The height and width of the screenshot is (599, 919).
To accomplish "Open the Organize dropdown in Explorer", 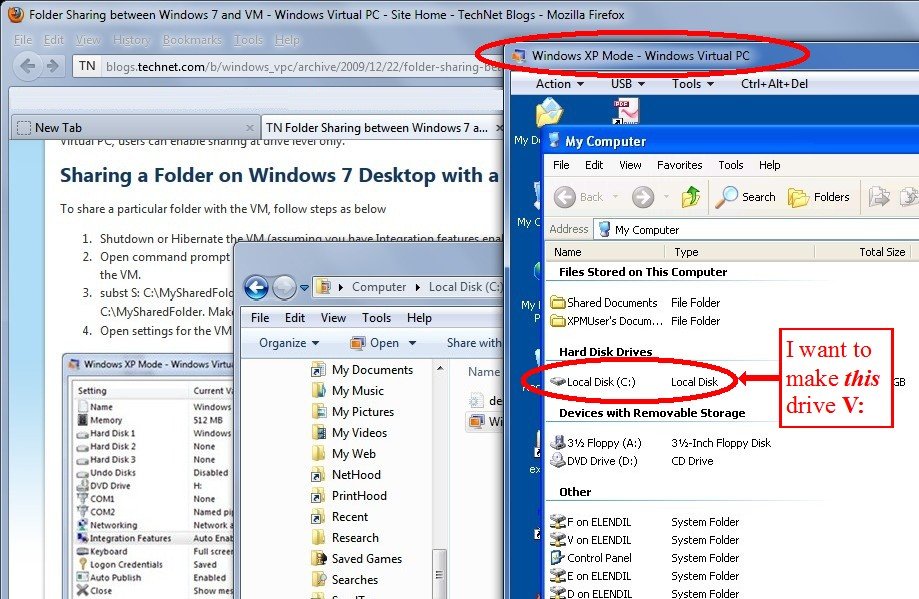I will point(288,342).
